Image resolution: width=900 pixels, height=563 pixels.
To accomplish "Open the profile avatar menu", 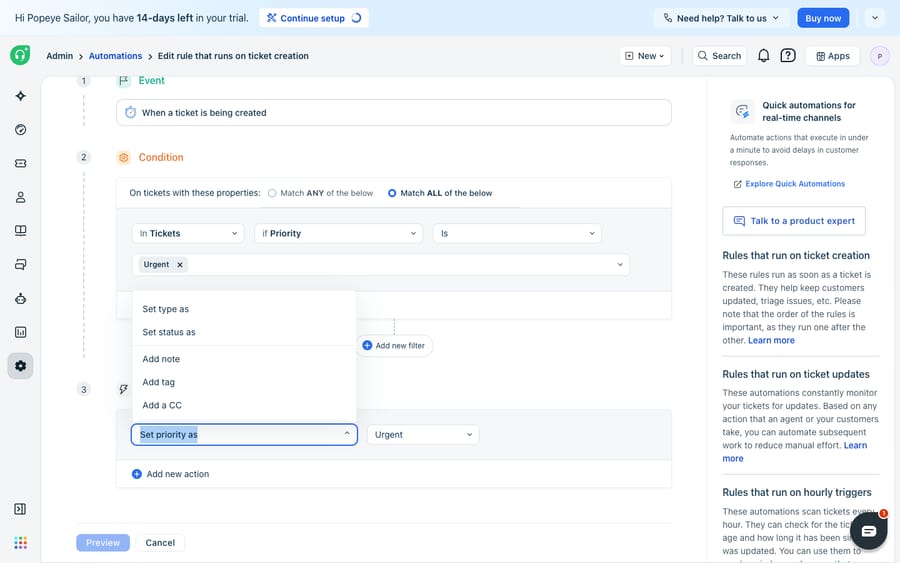I will coord(879,56).
